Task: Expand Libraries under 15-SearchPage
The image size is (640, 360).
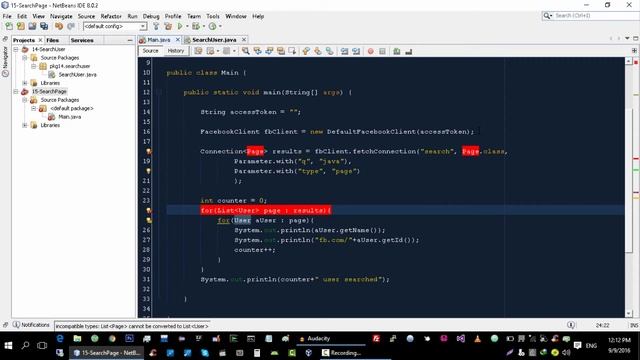Action: pos(25,125)
